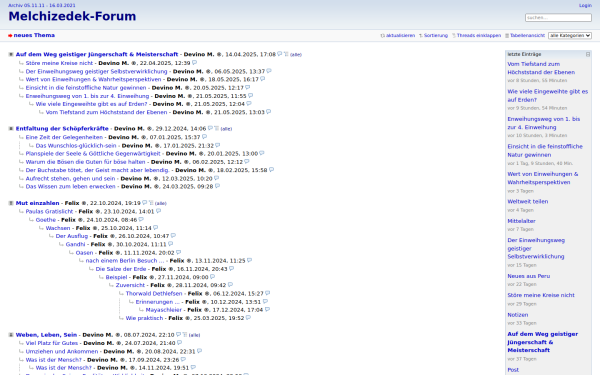Click the bubble icon after 'Das Wissen zum leben erwecken'
Viewport: 600px width, 375px height.
217,186
